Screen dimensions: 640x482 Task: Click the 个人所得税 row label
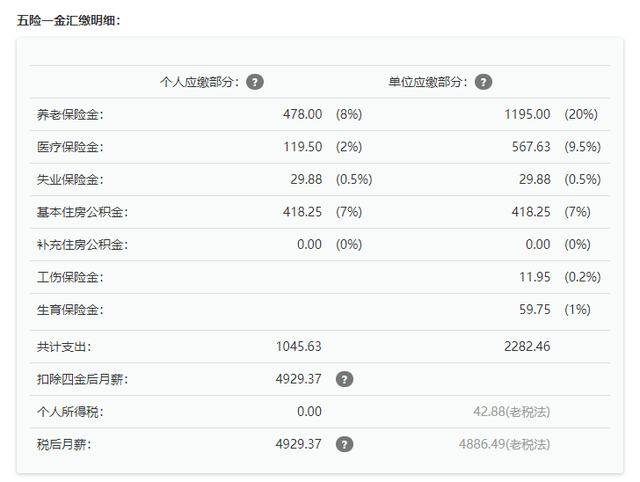click(x=70, y=412)
